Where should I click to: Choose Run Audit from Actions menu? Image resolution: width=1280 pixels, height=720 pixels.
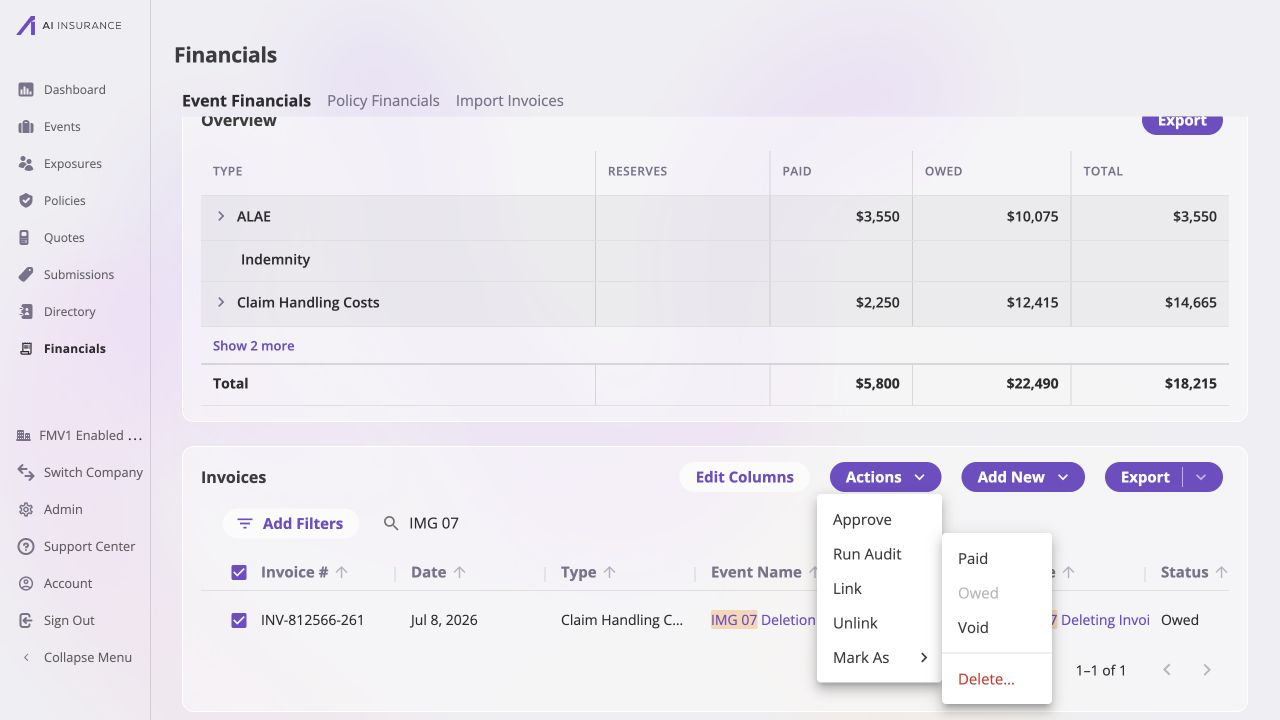coord(879,554)
